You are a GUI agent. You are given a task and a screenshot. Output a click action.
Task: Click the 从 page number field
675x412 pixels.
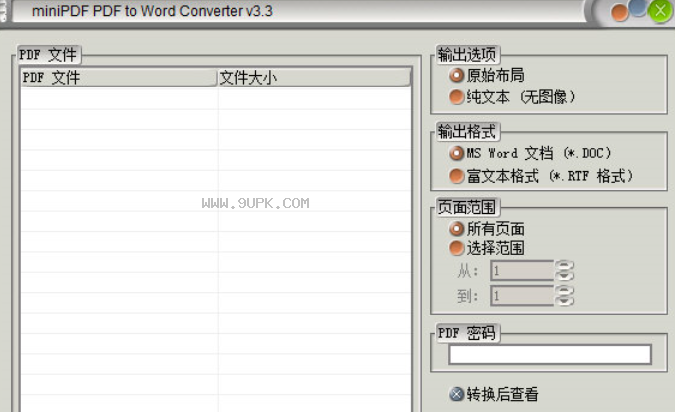[x=522, y=271]
